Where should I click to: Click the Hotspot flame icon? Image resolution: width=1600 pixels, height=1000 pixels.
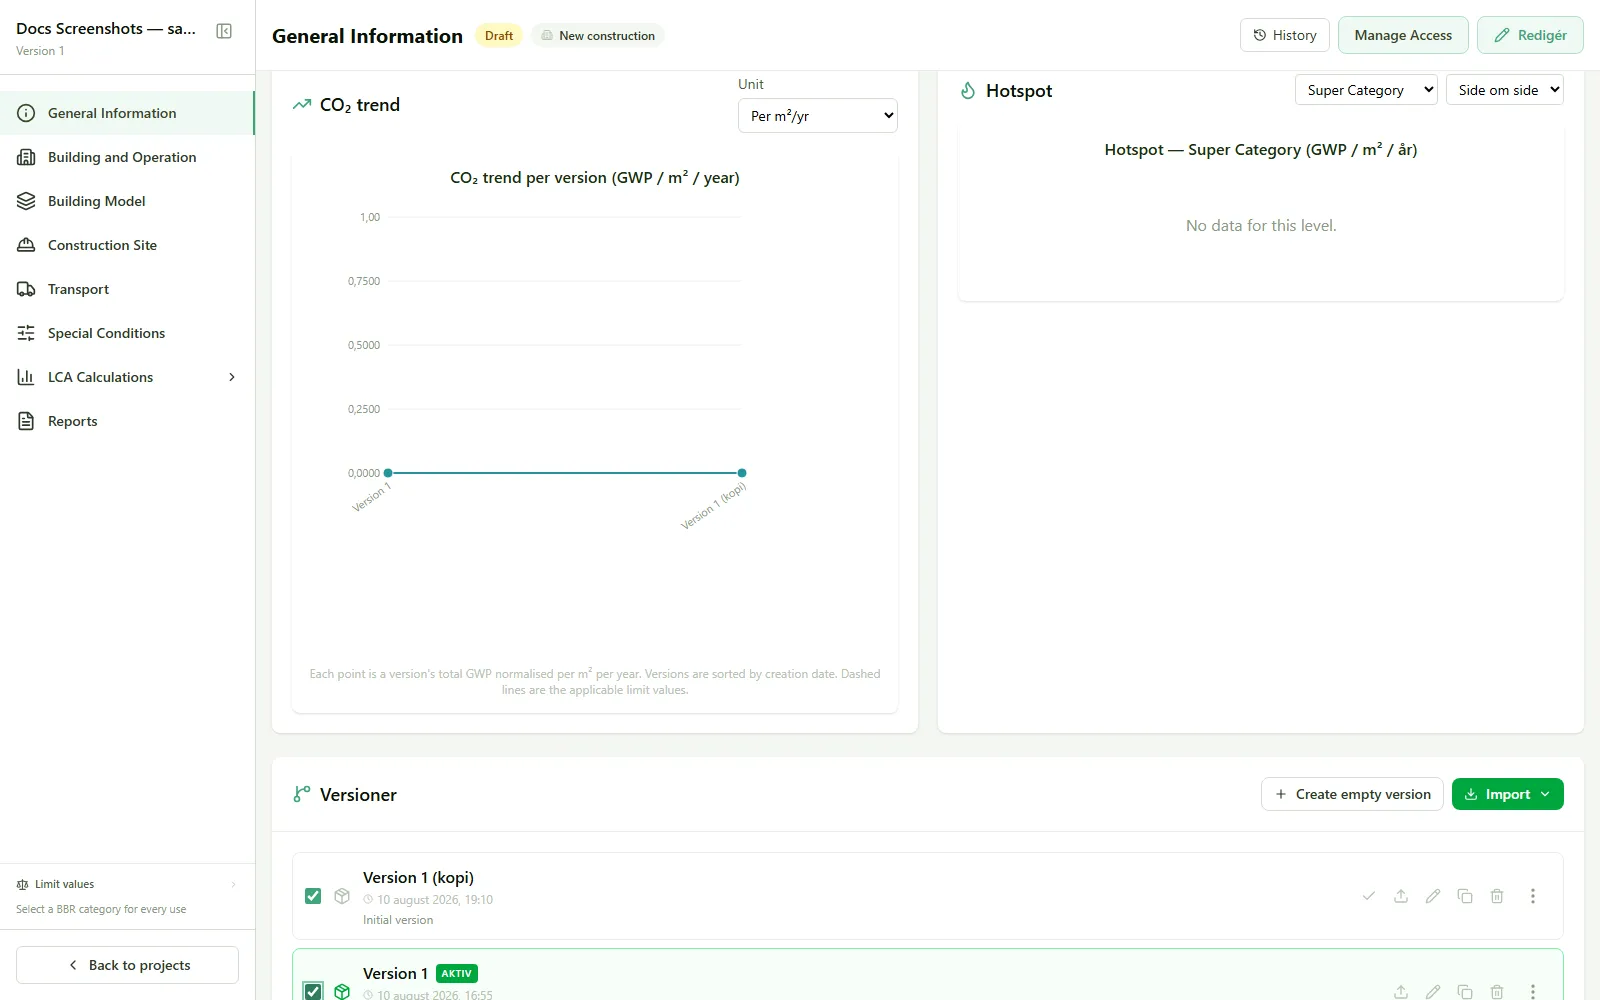point(968,91)
